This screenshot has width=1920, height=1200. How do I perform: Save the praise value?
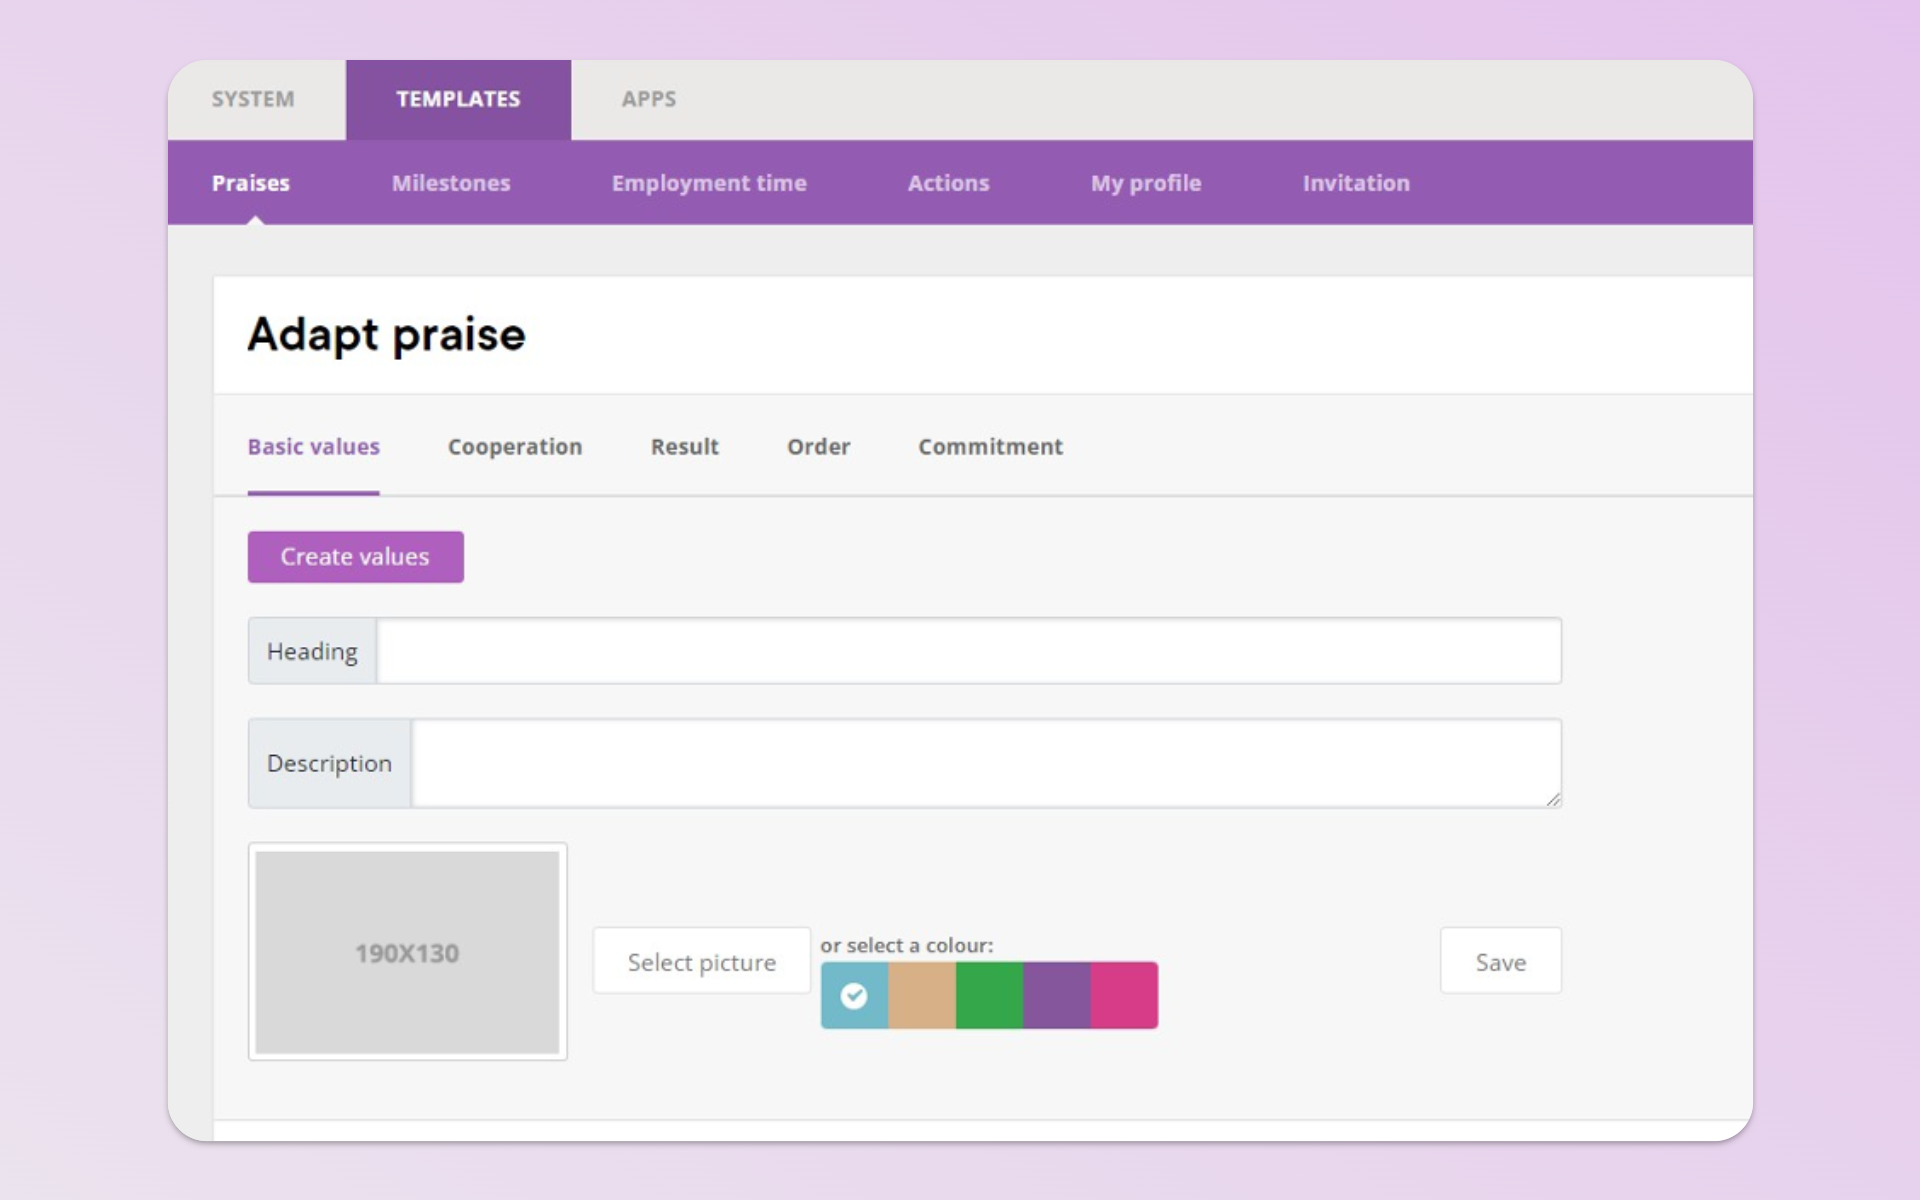pos(1500,961)
